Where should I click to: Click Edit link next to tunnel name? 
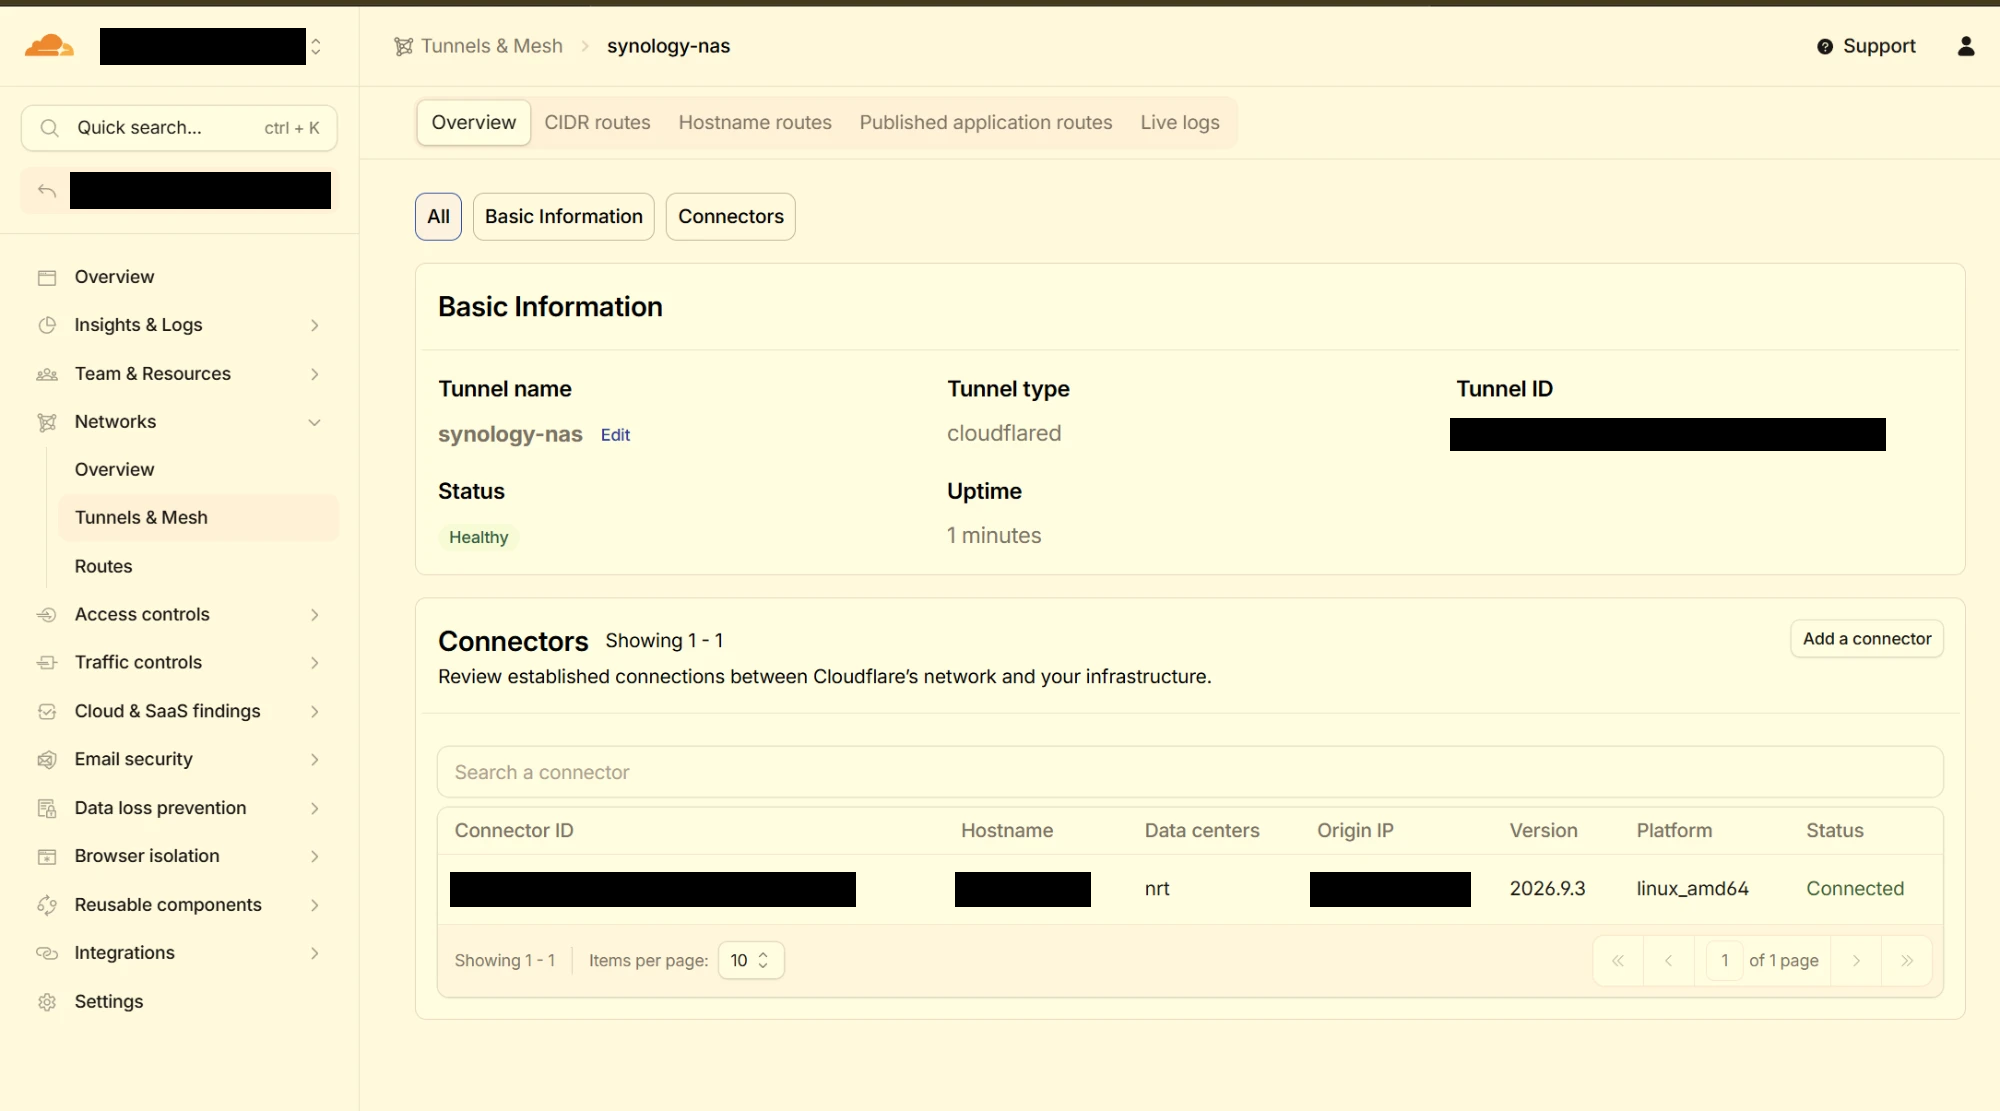click(x=615, y=435)
